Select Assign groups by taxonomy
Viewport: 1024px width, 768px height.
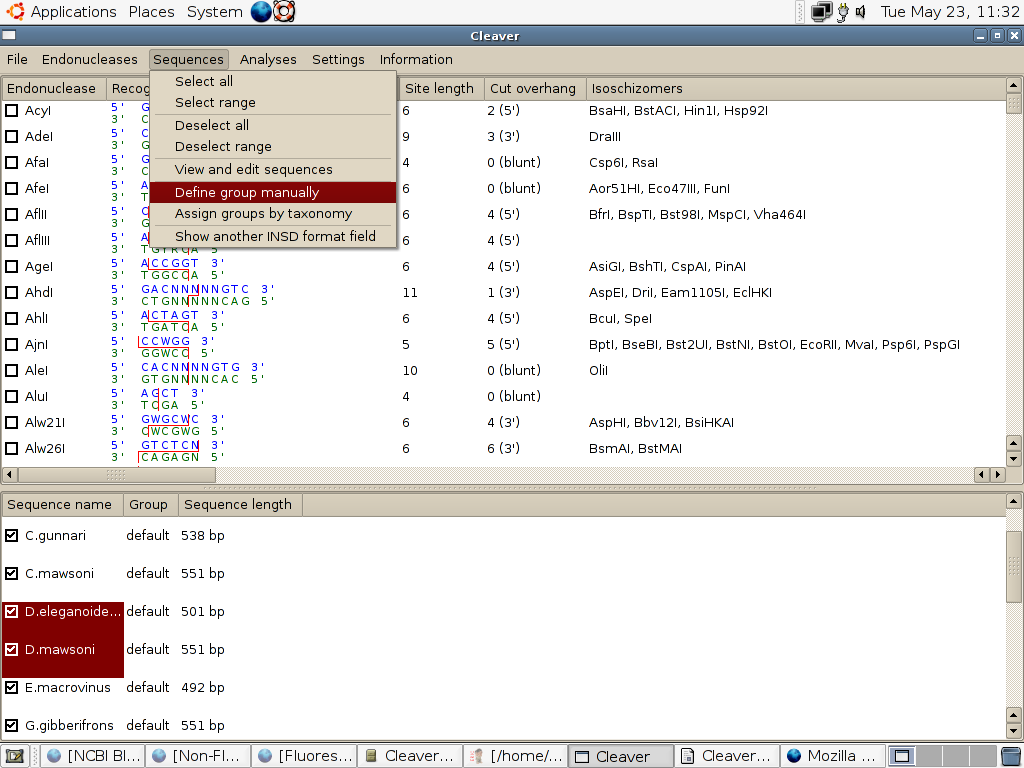[263, 213]
